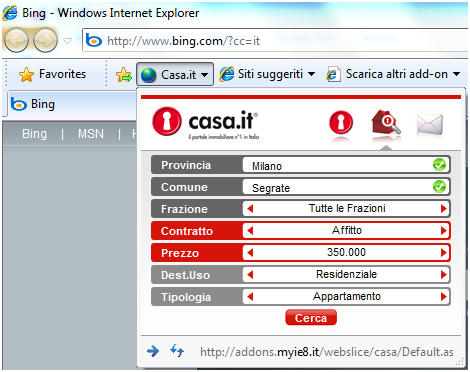Click the browser Forward button
Viewport: 470px width, 372px height.
point(45,41)
